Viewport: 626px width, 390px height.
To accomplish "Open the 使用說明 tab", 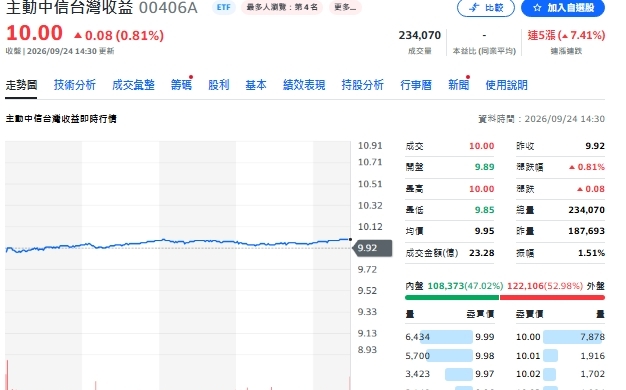I will (506, 85).
